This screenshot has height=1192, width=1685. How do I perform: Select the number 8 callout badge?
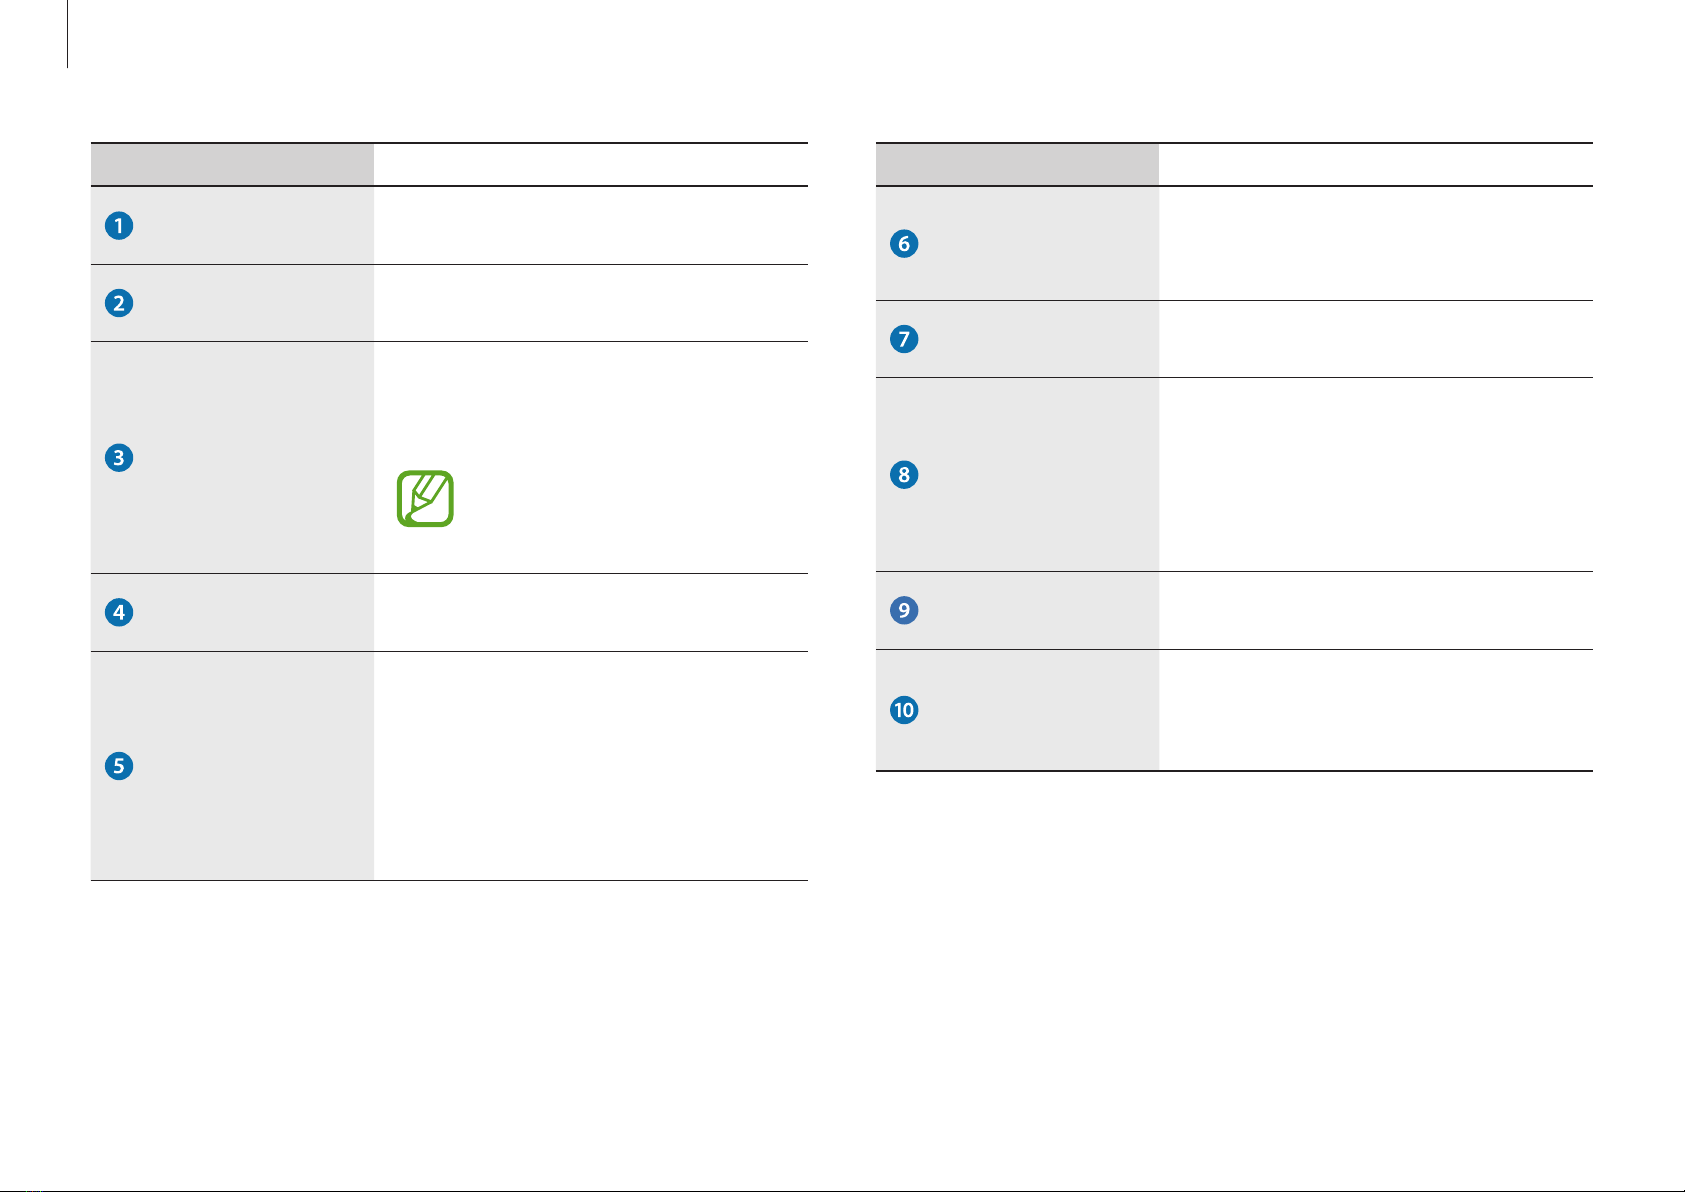[904, 475]
